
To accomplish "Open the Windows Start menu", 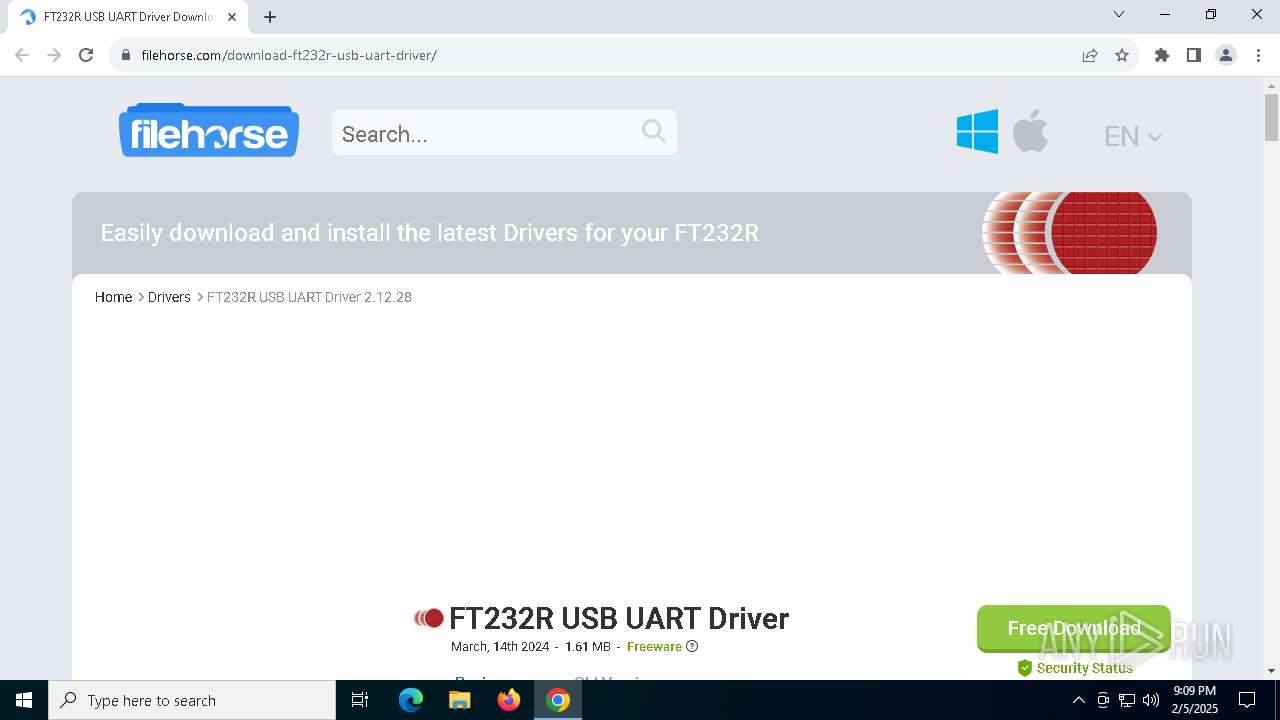I will 24,700.
